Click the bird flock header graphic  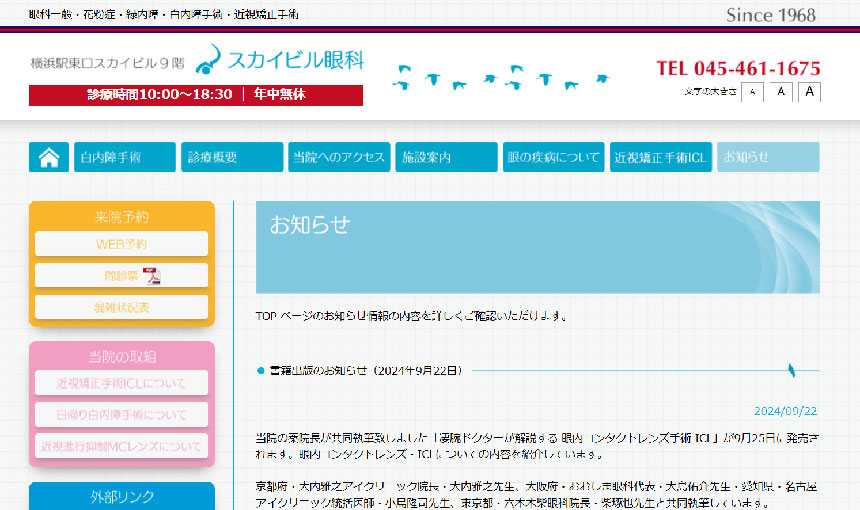[x=501, y=77]
